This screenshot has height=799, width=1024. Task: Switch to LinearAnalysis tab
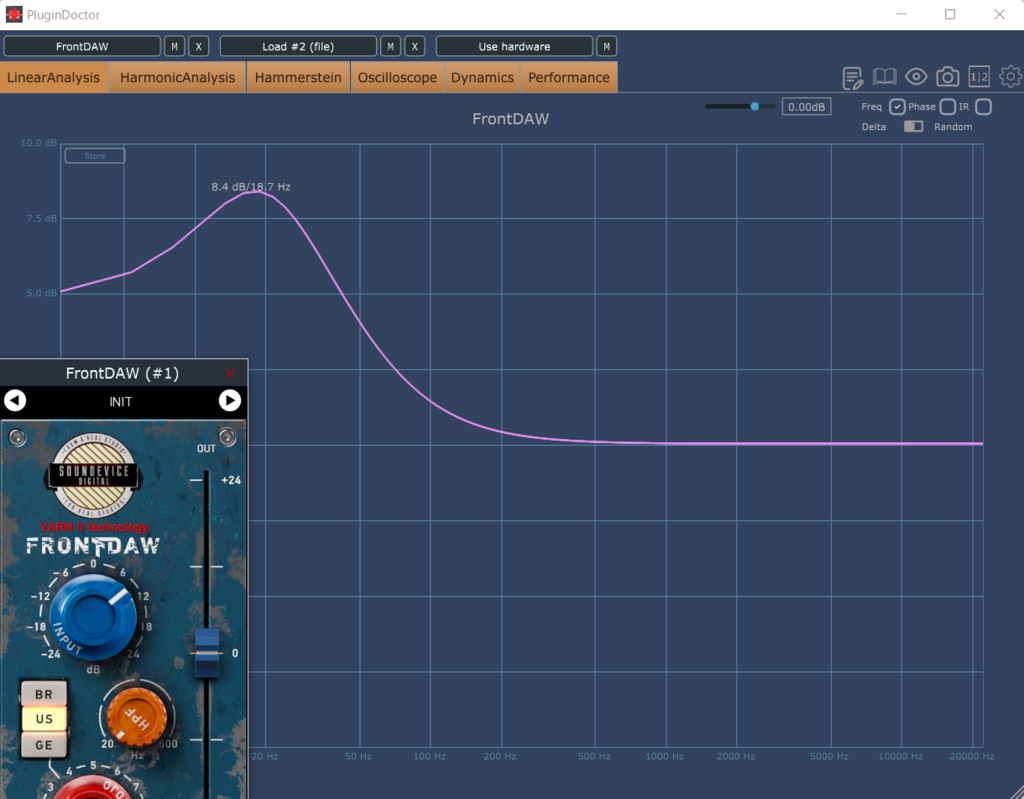(x=54, y=77)
